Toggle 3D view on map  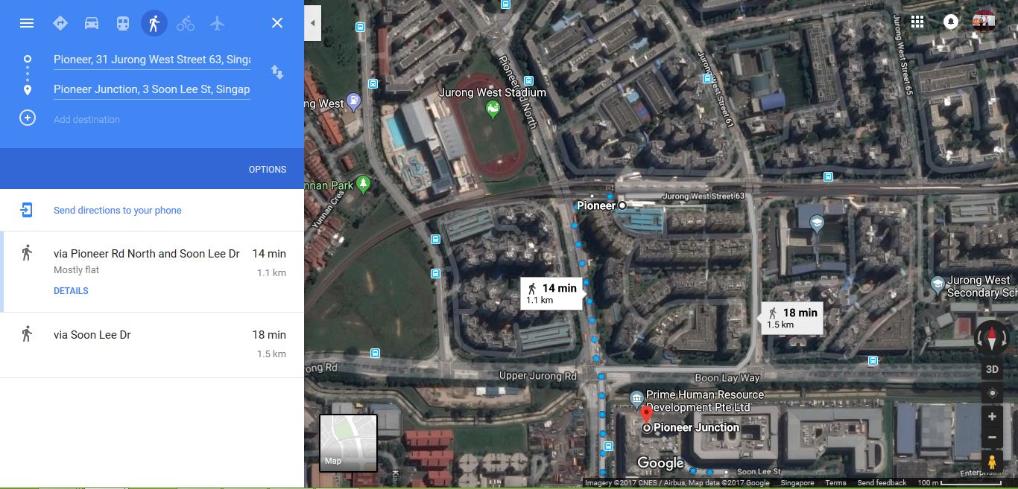[x=992, y=370]
